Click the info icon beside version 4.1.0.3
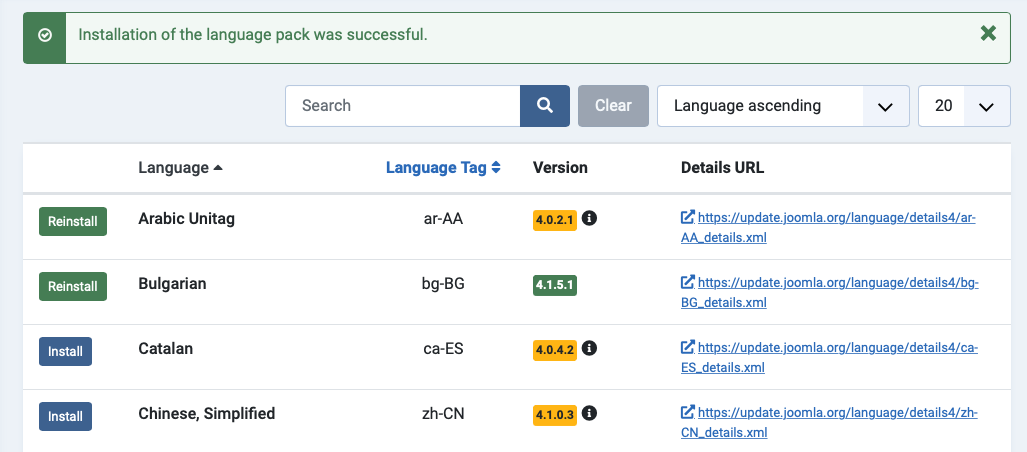 point(589,413)
